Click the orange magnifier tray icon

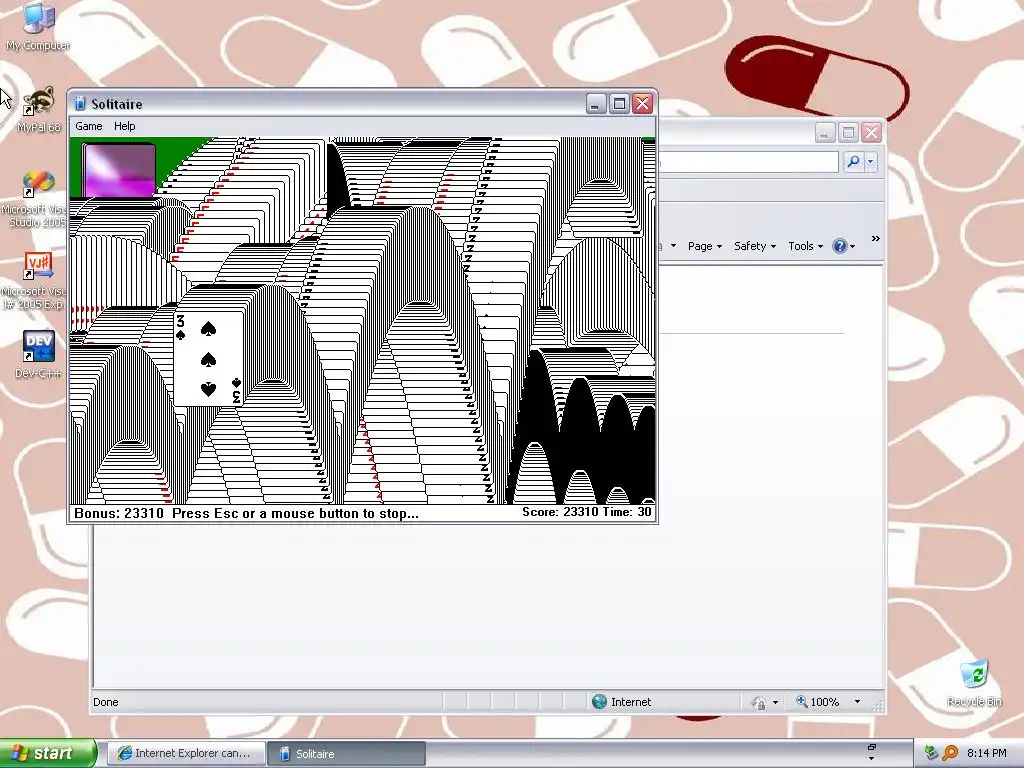click(950, 753)
